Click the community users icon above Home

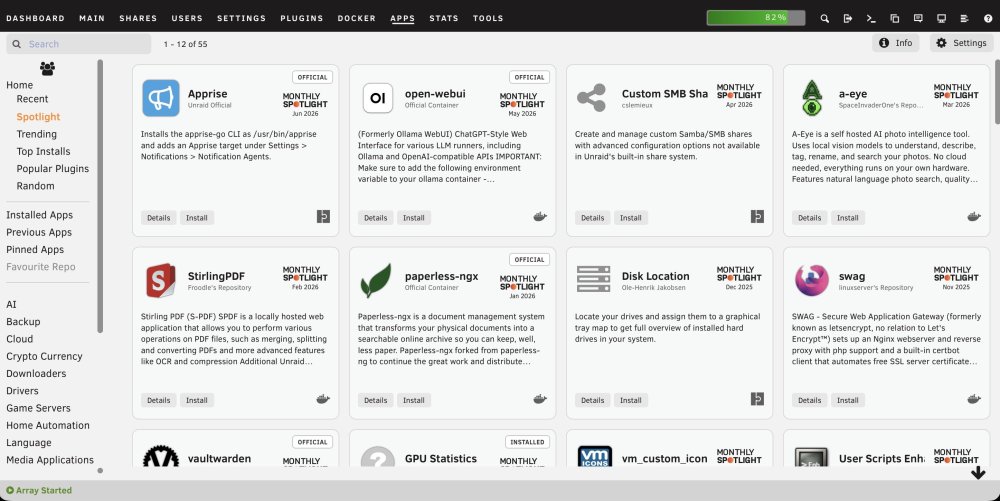coord(47,68)
